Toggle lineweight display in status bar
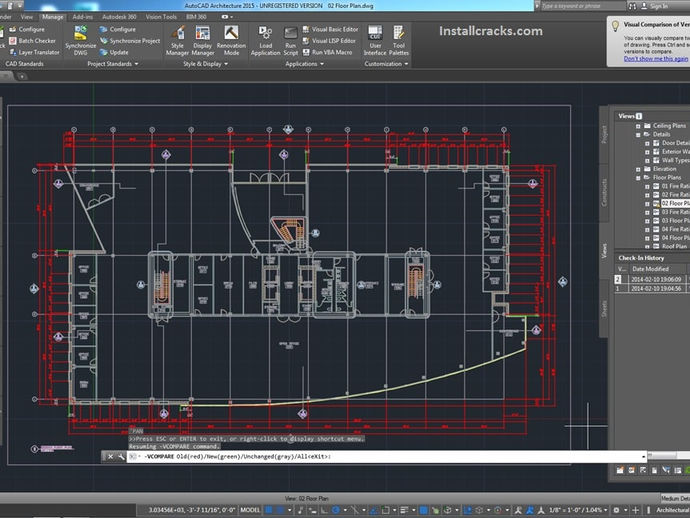Screen dimensions: 690x518 pos(404,510)
